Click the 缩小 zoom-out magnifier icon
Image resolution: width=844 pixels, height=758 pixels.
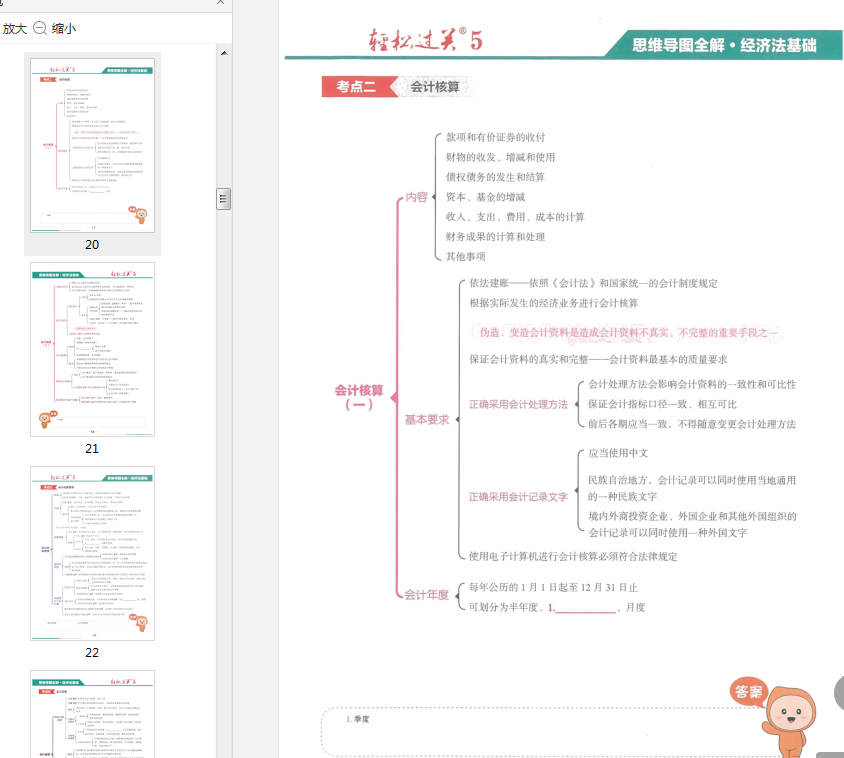(40, 28)
